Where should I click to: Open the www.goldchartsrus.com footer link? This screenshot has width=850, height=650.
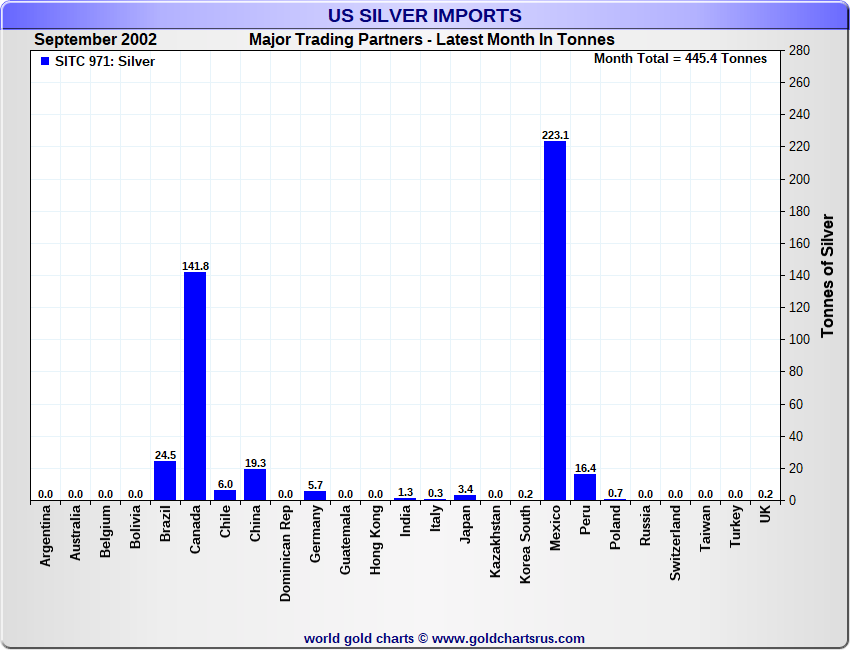(508, 638)
